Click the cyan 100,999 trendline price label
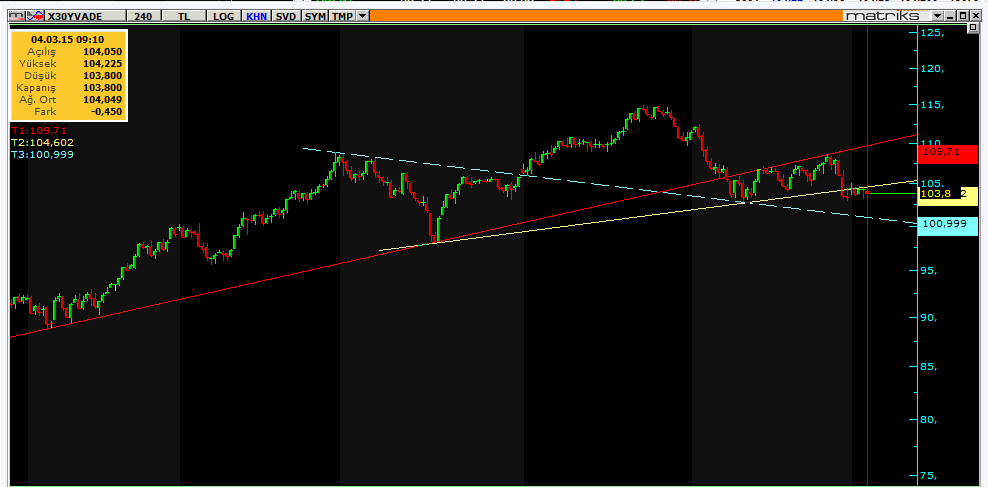This screenshot has width=988, height=487. coord(948,225)
